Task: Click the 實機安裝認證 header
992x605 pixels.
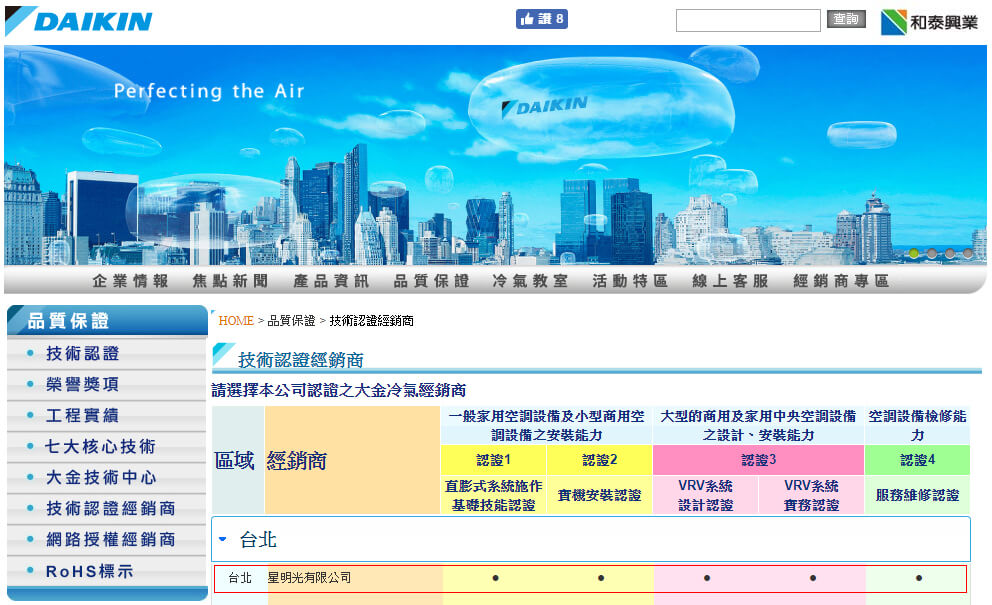Action: click(x=599, y=496)
